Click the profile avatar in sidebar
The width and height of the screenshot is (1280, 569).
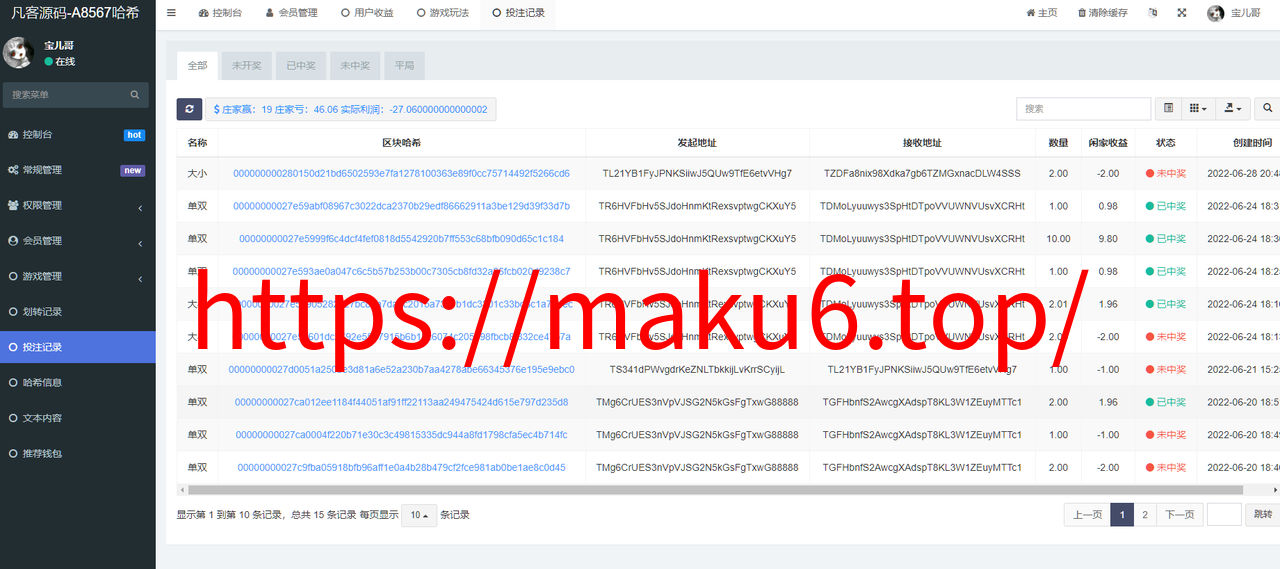(x=18, y=53)
